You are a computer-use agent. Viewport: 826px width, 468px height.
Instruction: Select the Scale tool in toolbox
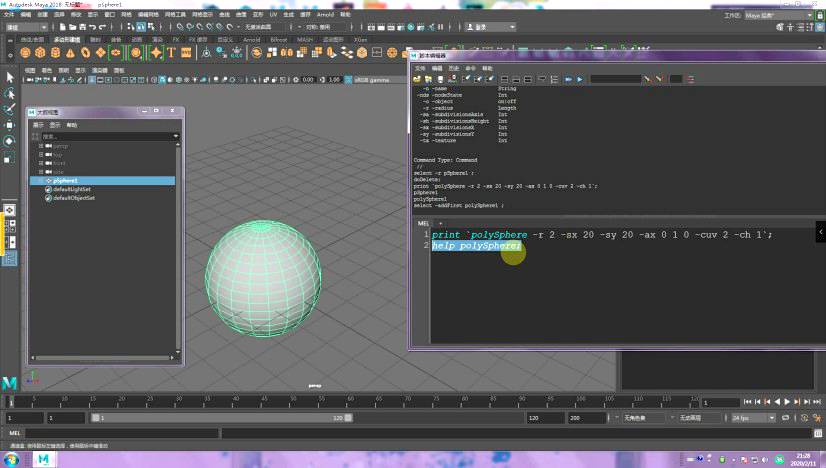tap(9, 158)
